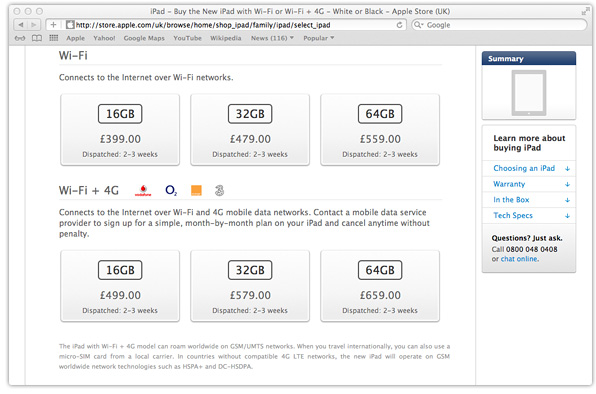Click the site favicon in the address bar
The image size is (596, 394).
[70, 25]
